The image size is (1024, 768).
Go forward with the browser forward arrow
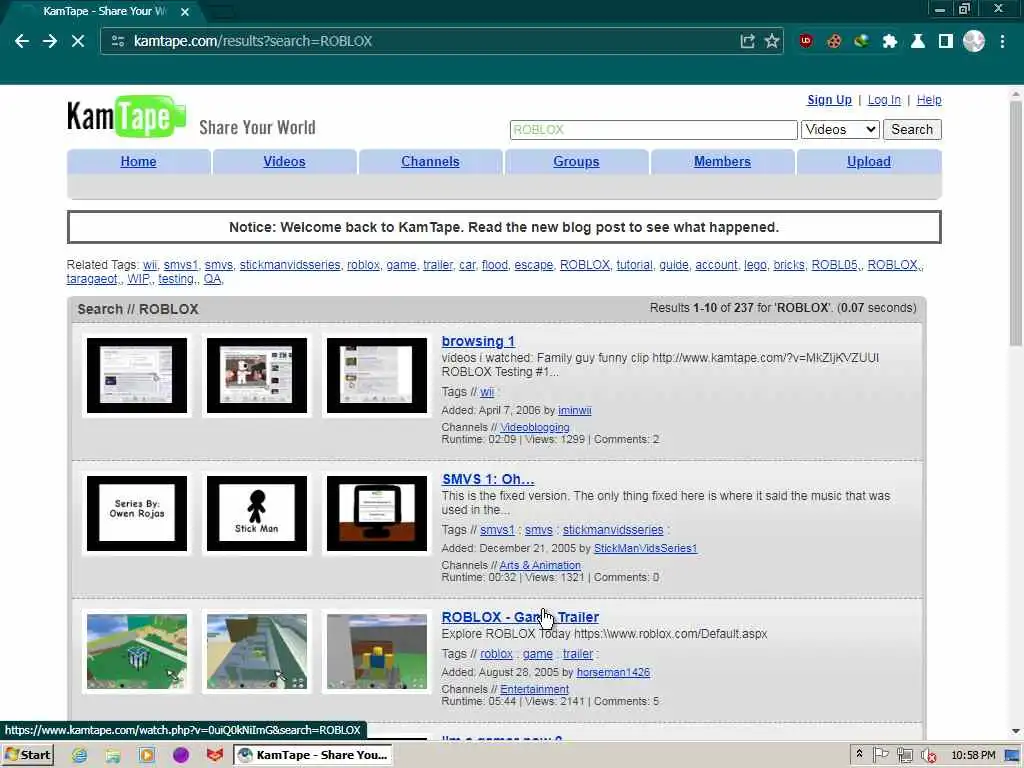tap(50, 41)
